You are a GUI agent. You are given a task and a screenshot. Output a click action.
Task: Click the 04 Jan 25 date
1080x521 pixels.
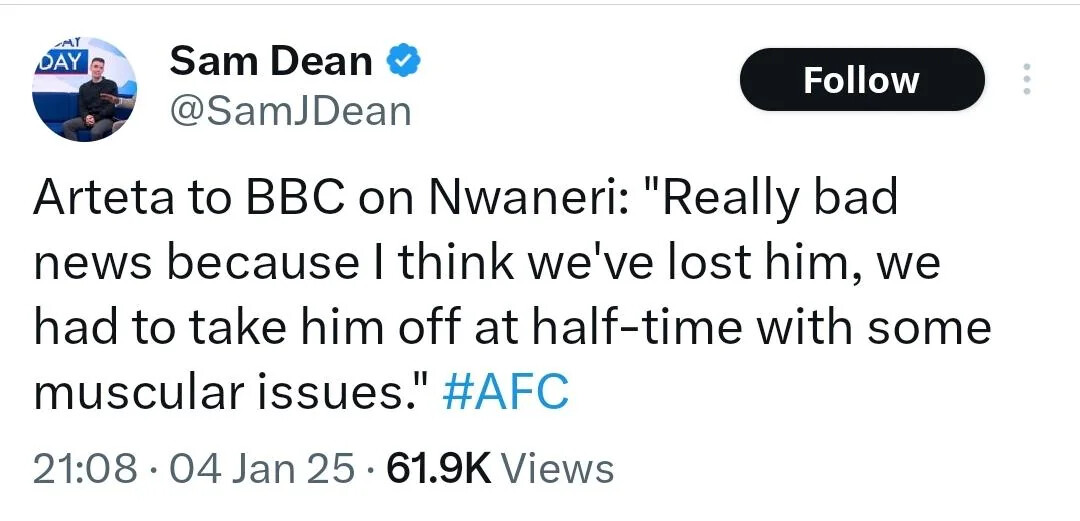click(x=264, y=470)
